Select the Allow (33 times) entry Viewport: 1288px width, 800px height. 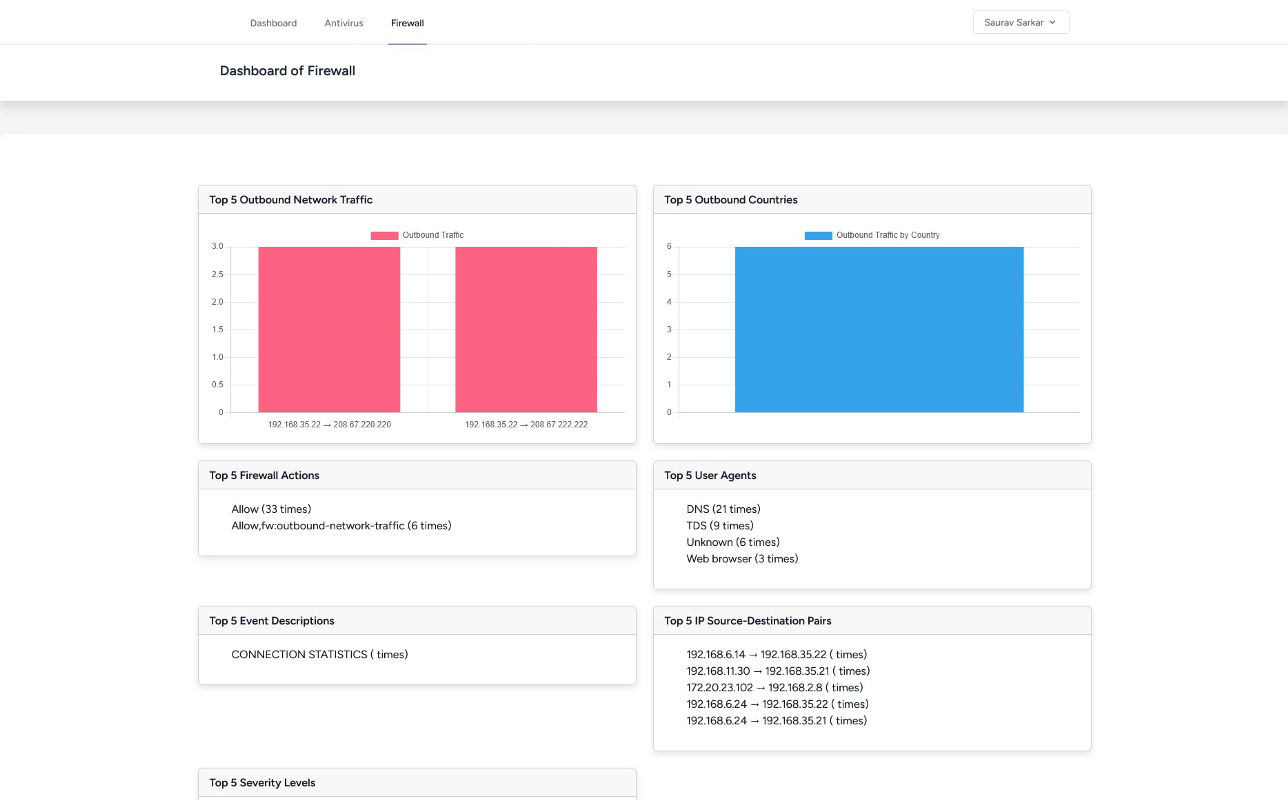(x=271, y=509)
